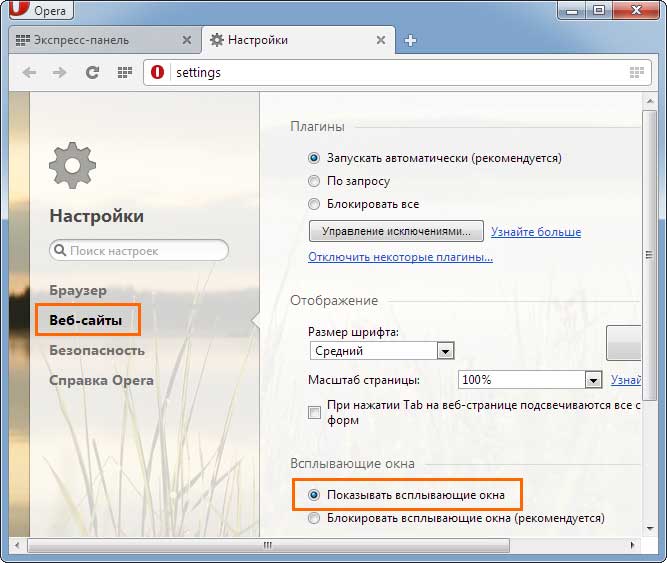The height and width of the screenshot is (563, 667).
Task: Close the Экспресс-панель tab
Action: pyautogui.click(x=186, y=40)
